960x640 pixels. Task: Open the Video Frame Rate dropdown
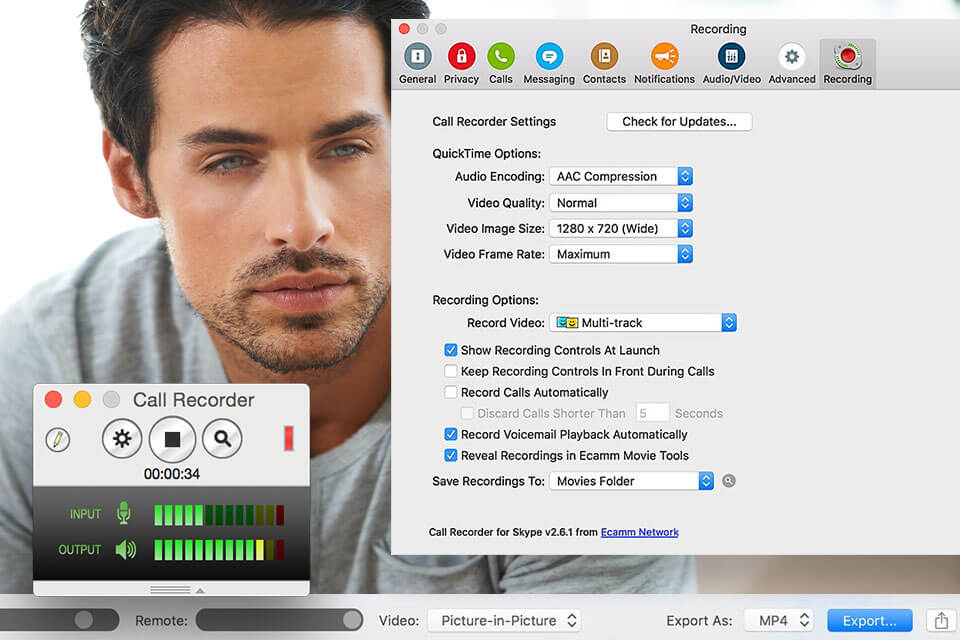pos(621,254)
